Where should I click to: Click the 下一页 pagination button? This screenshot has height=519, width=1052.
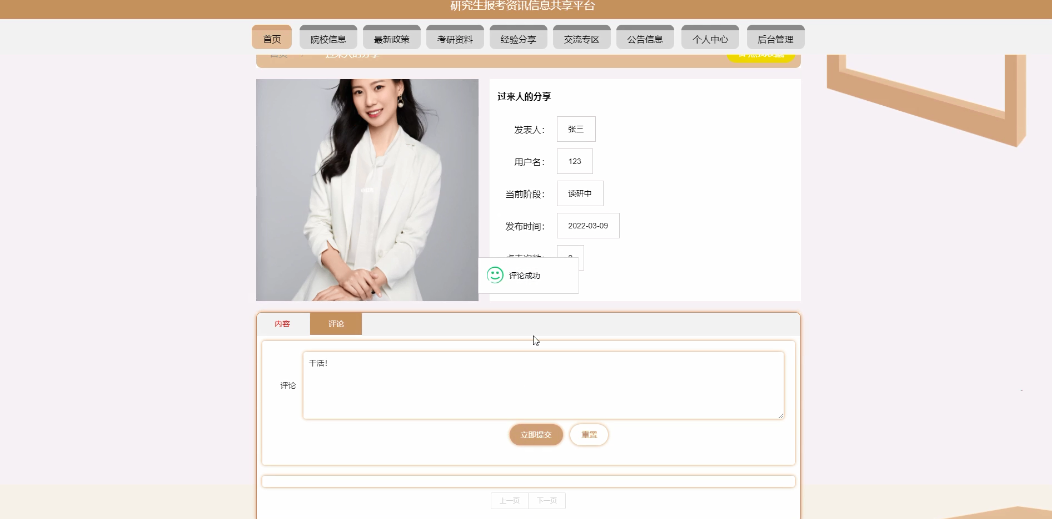547,501
